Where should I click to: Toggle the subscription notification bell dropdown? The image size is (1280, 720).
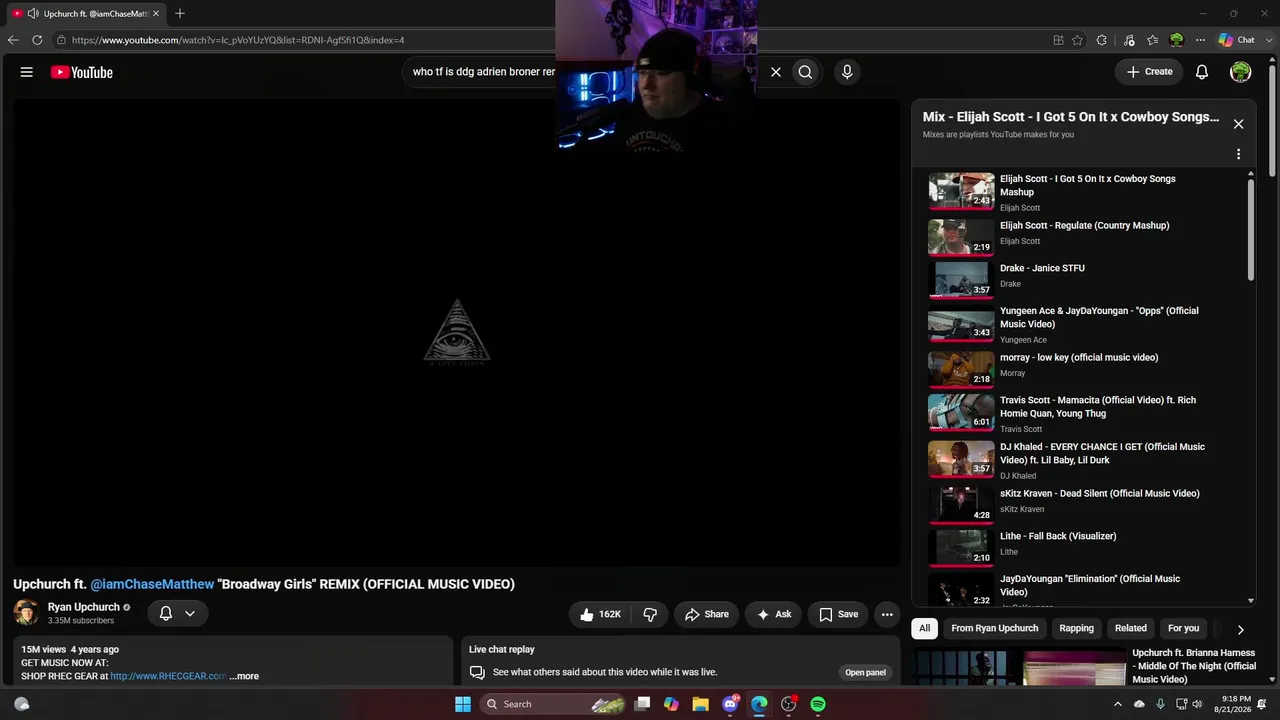tap(177, 613)
